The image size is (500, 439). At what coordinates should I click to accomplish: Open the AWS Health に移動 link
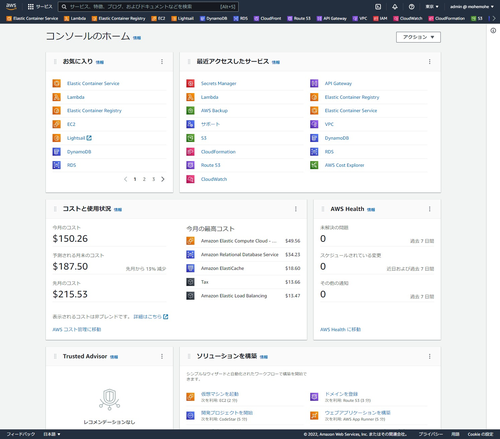(x=340, y=329)
